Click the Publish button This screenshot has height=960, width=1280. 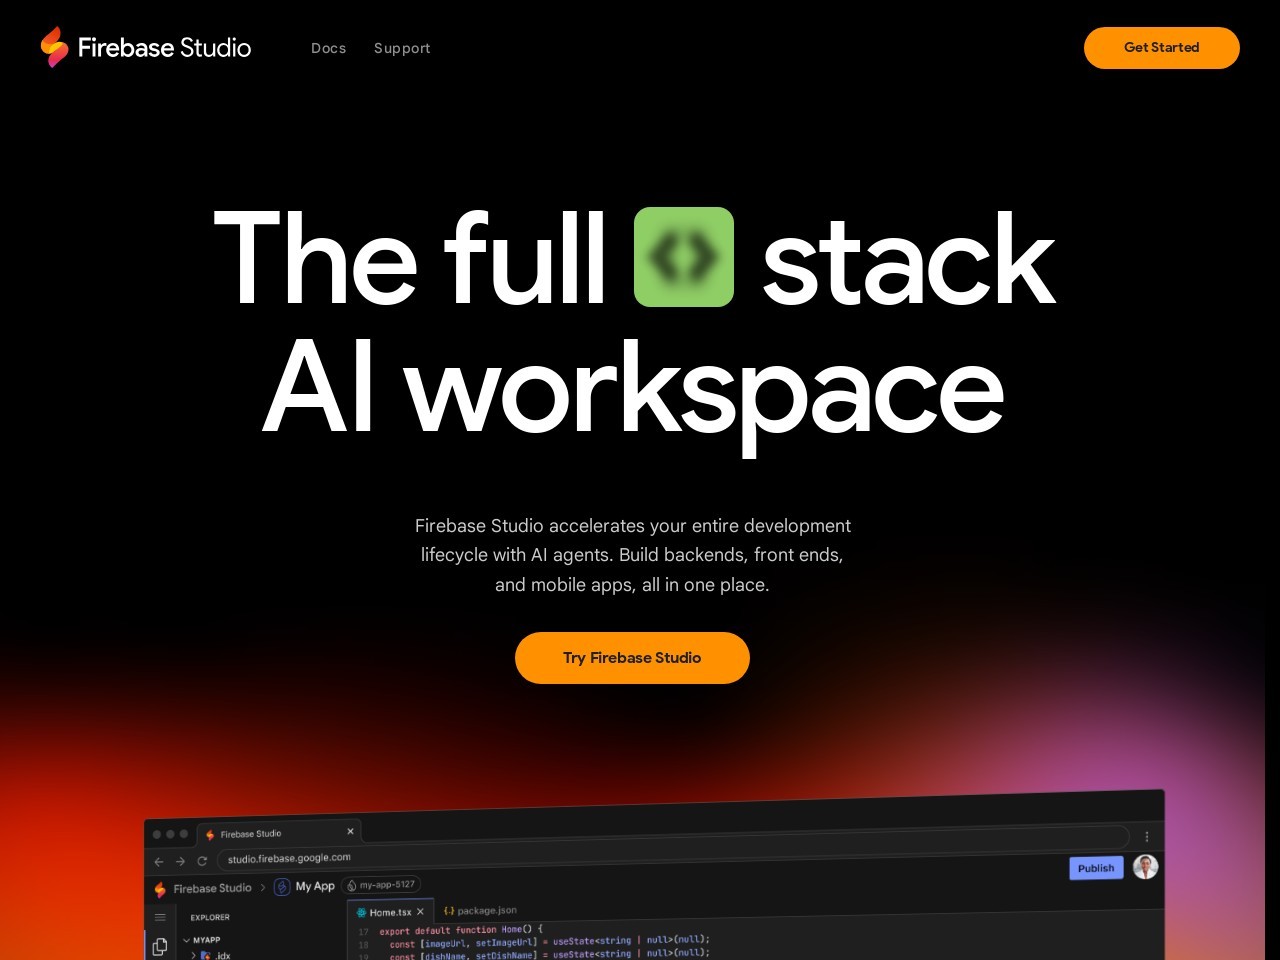tap(1096, 867)
